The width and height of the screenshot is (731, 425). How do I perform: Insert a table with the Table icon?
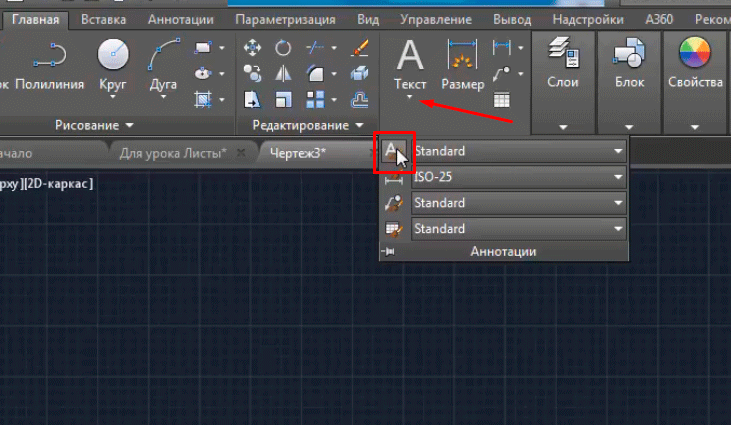pyautogui.click(x=501, y=99)
